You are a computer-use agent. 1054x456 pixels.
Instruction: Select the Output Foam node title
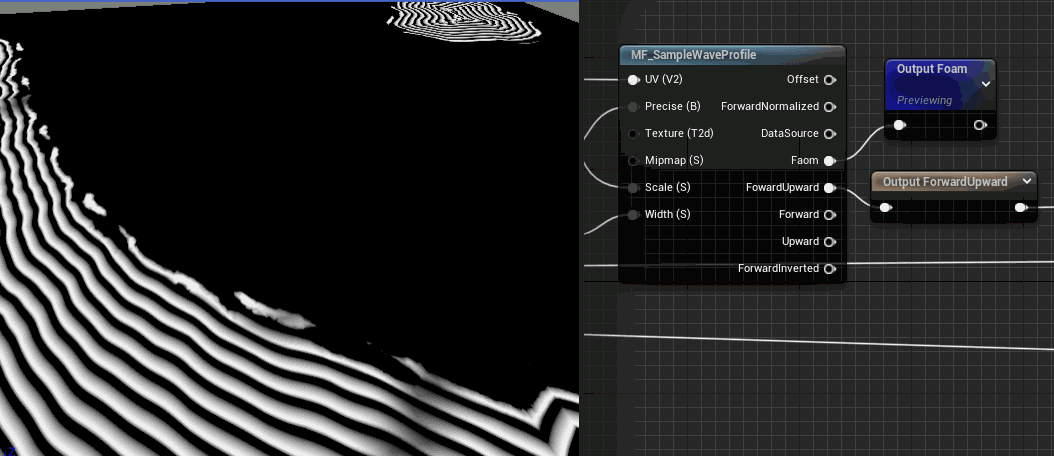click(x=932, y=69)
